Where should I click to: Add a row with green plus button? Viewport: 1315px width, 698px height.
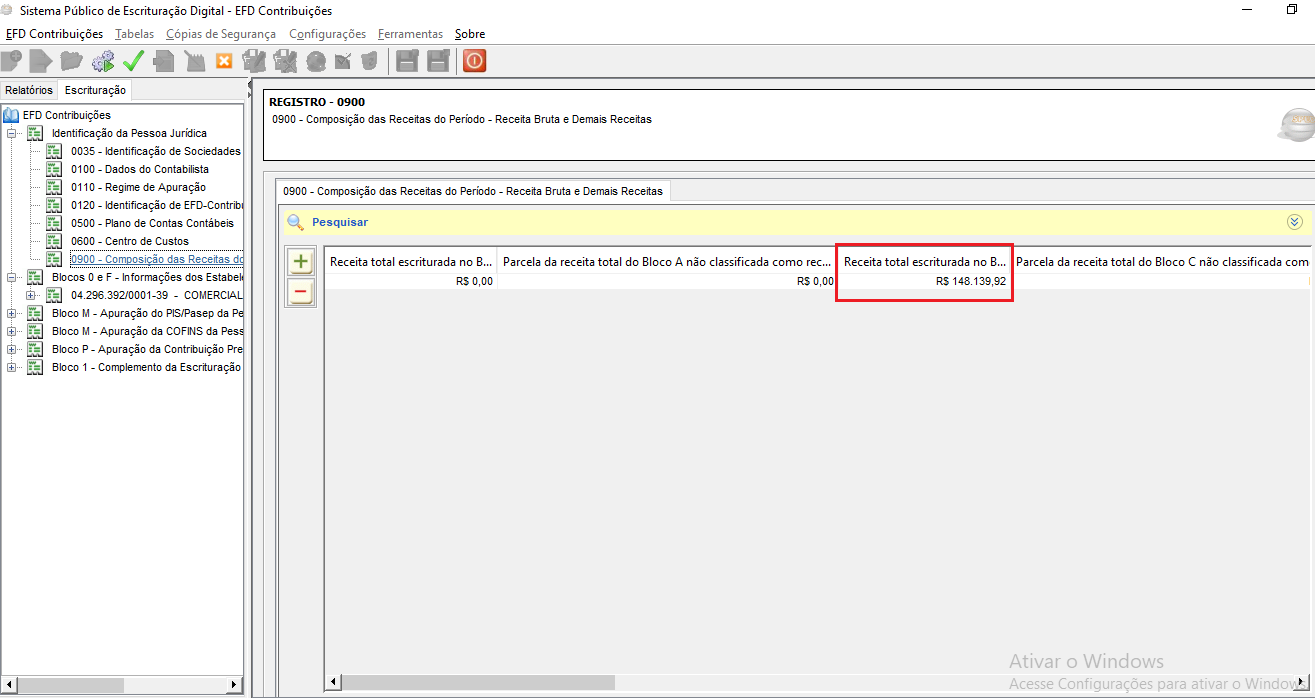(300, 262)
